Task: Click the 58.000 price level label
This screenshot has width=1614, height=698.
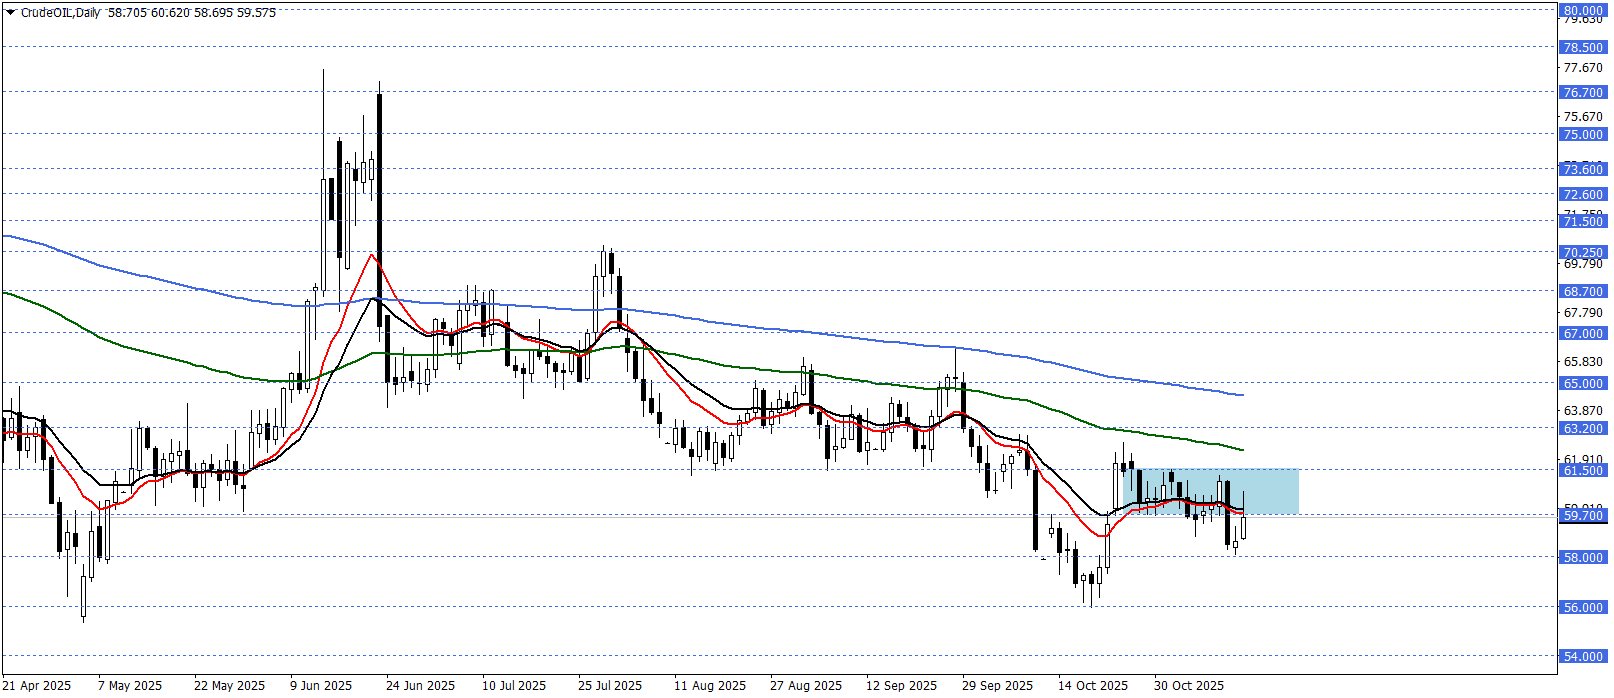Action: [x=1582, y=558]
